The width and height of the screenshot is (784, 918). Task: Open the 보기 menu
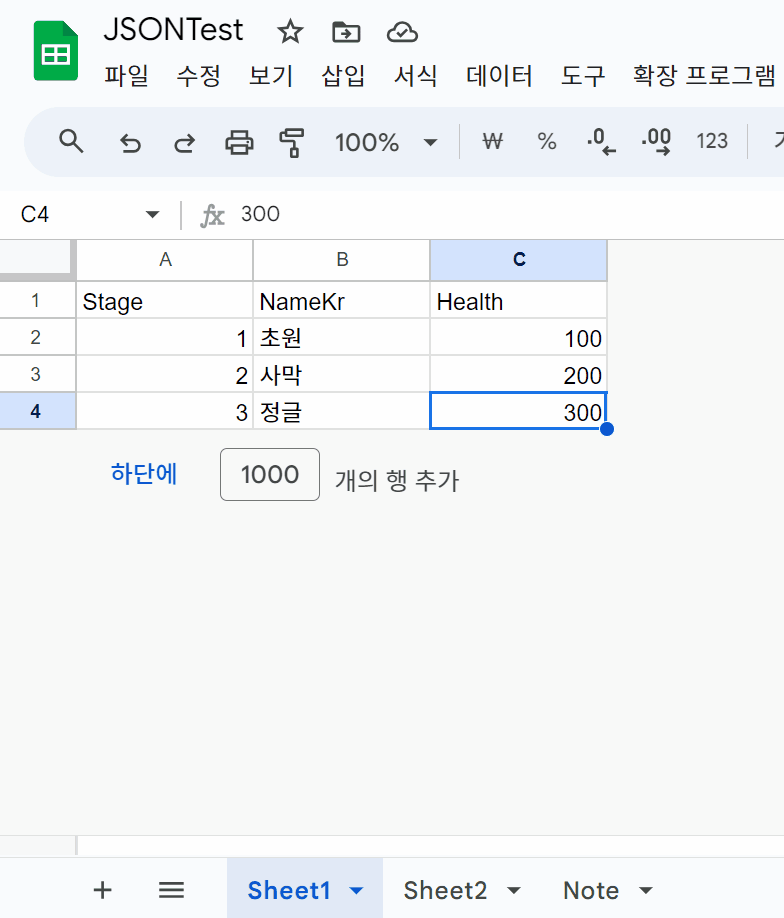point(271,76)
